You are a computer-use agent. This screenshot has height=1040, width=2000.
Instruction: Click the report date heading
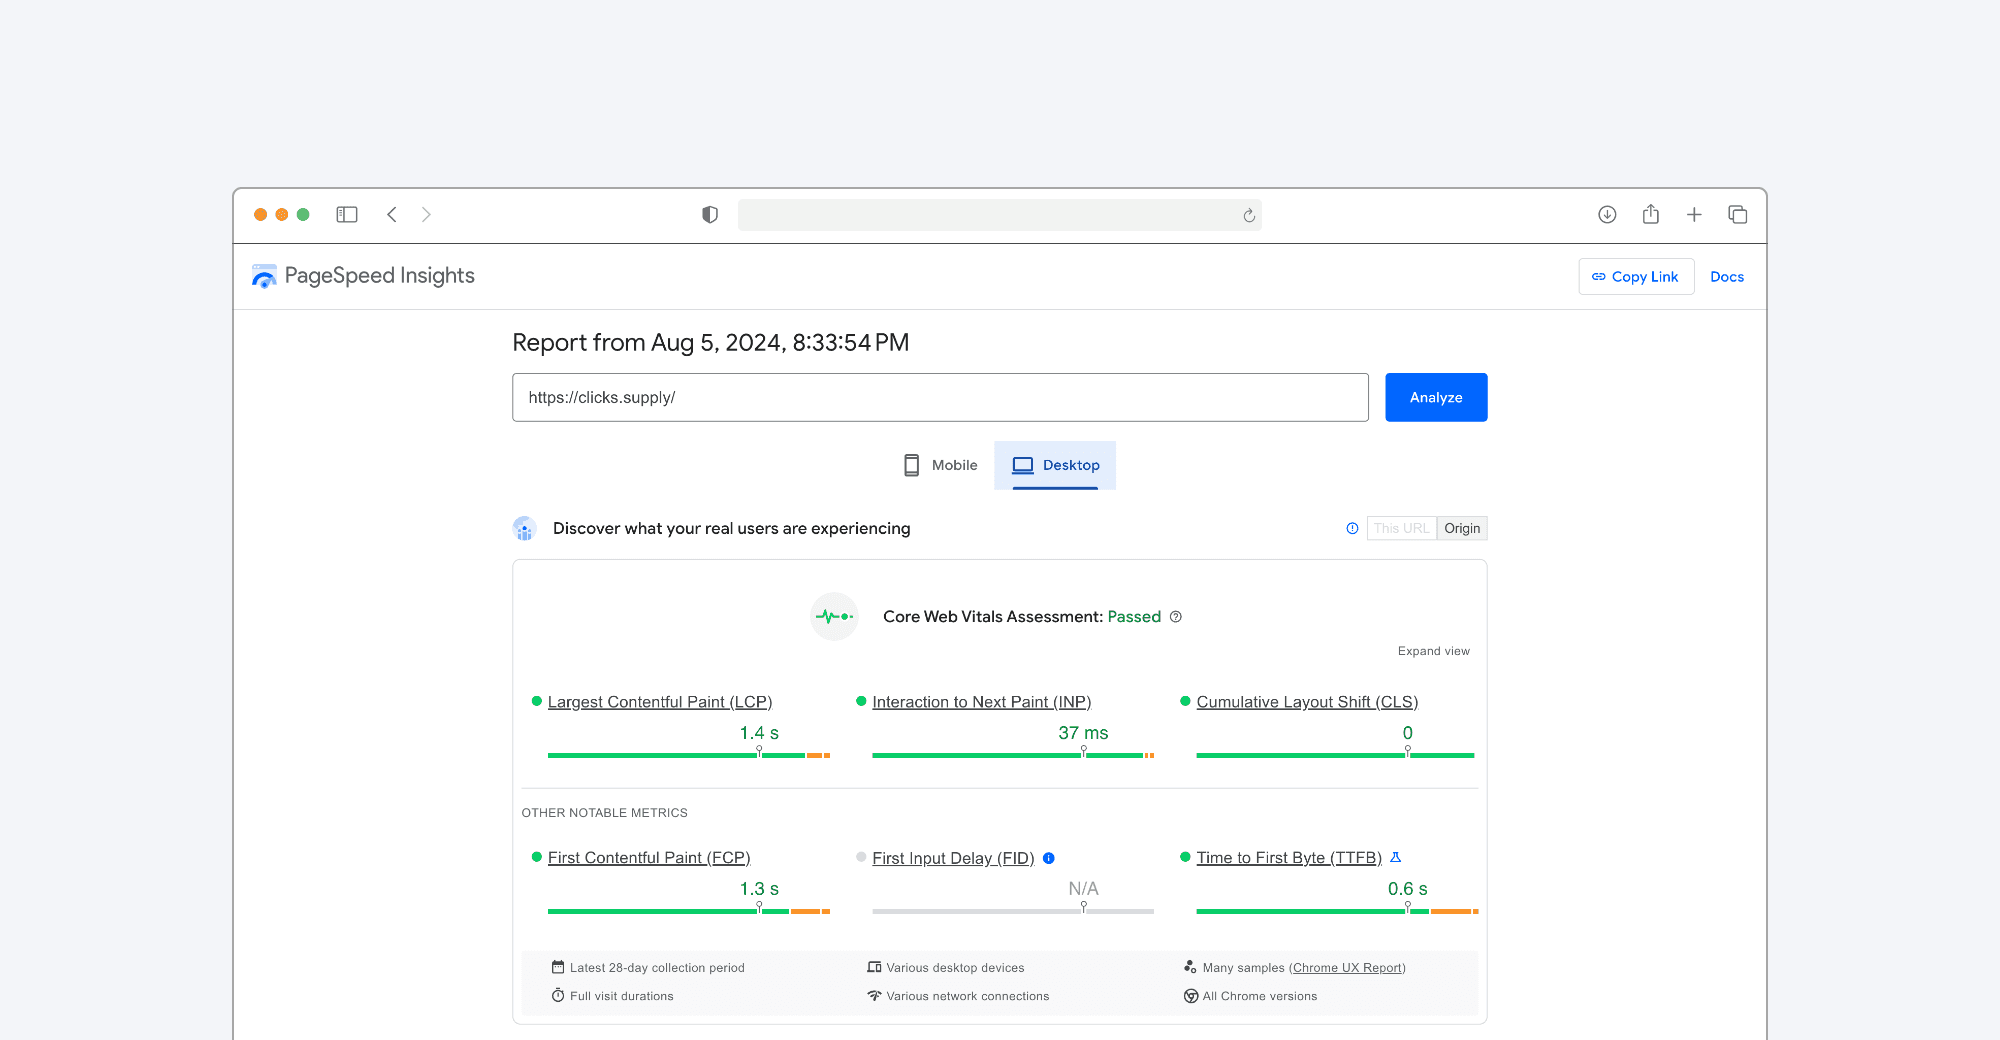point(711,343)
